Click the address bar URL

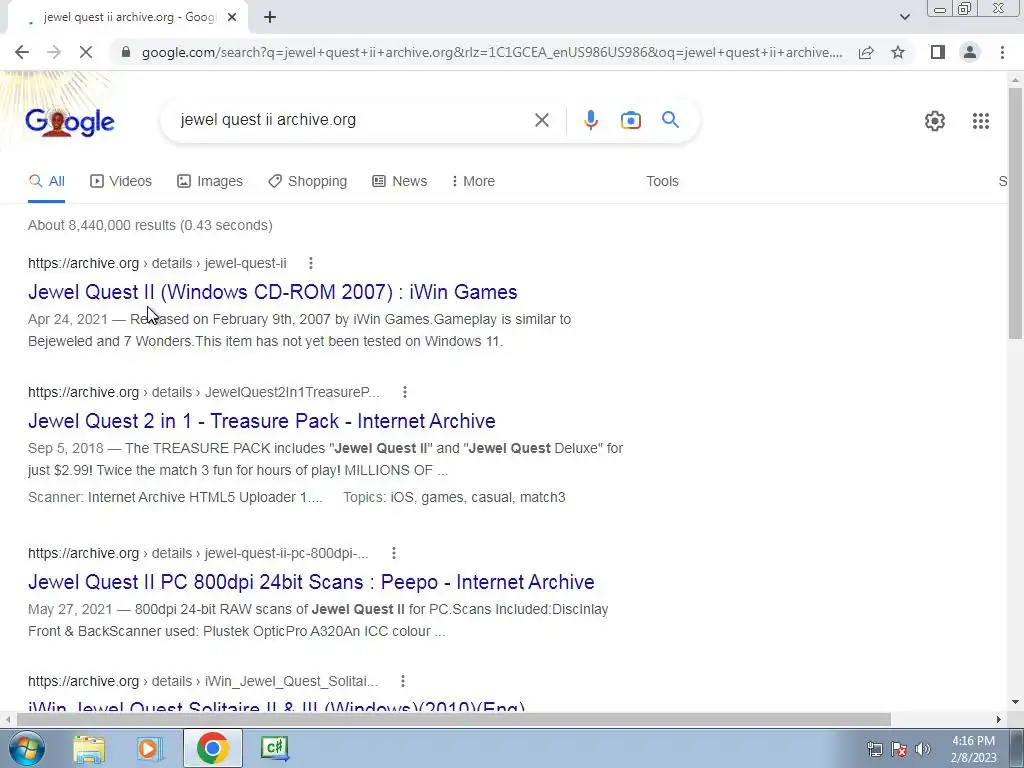(492, 52)
